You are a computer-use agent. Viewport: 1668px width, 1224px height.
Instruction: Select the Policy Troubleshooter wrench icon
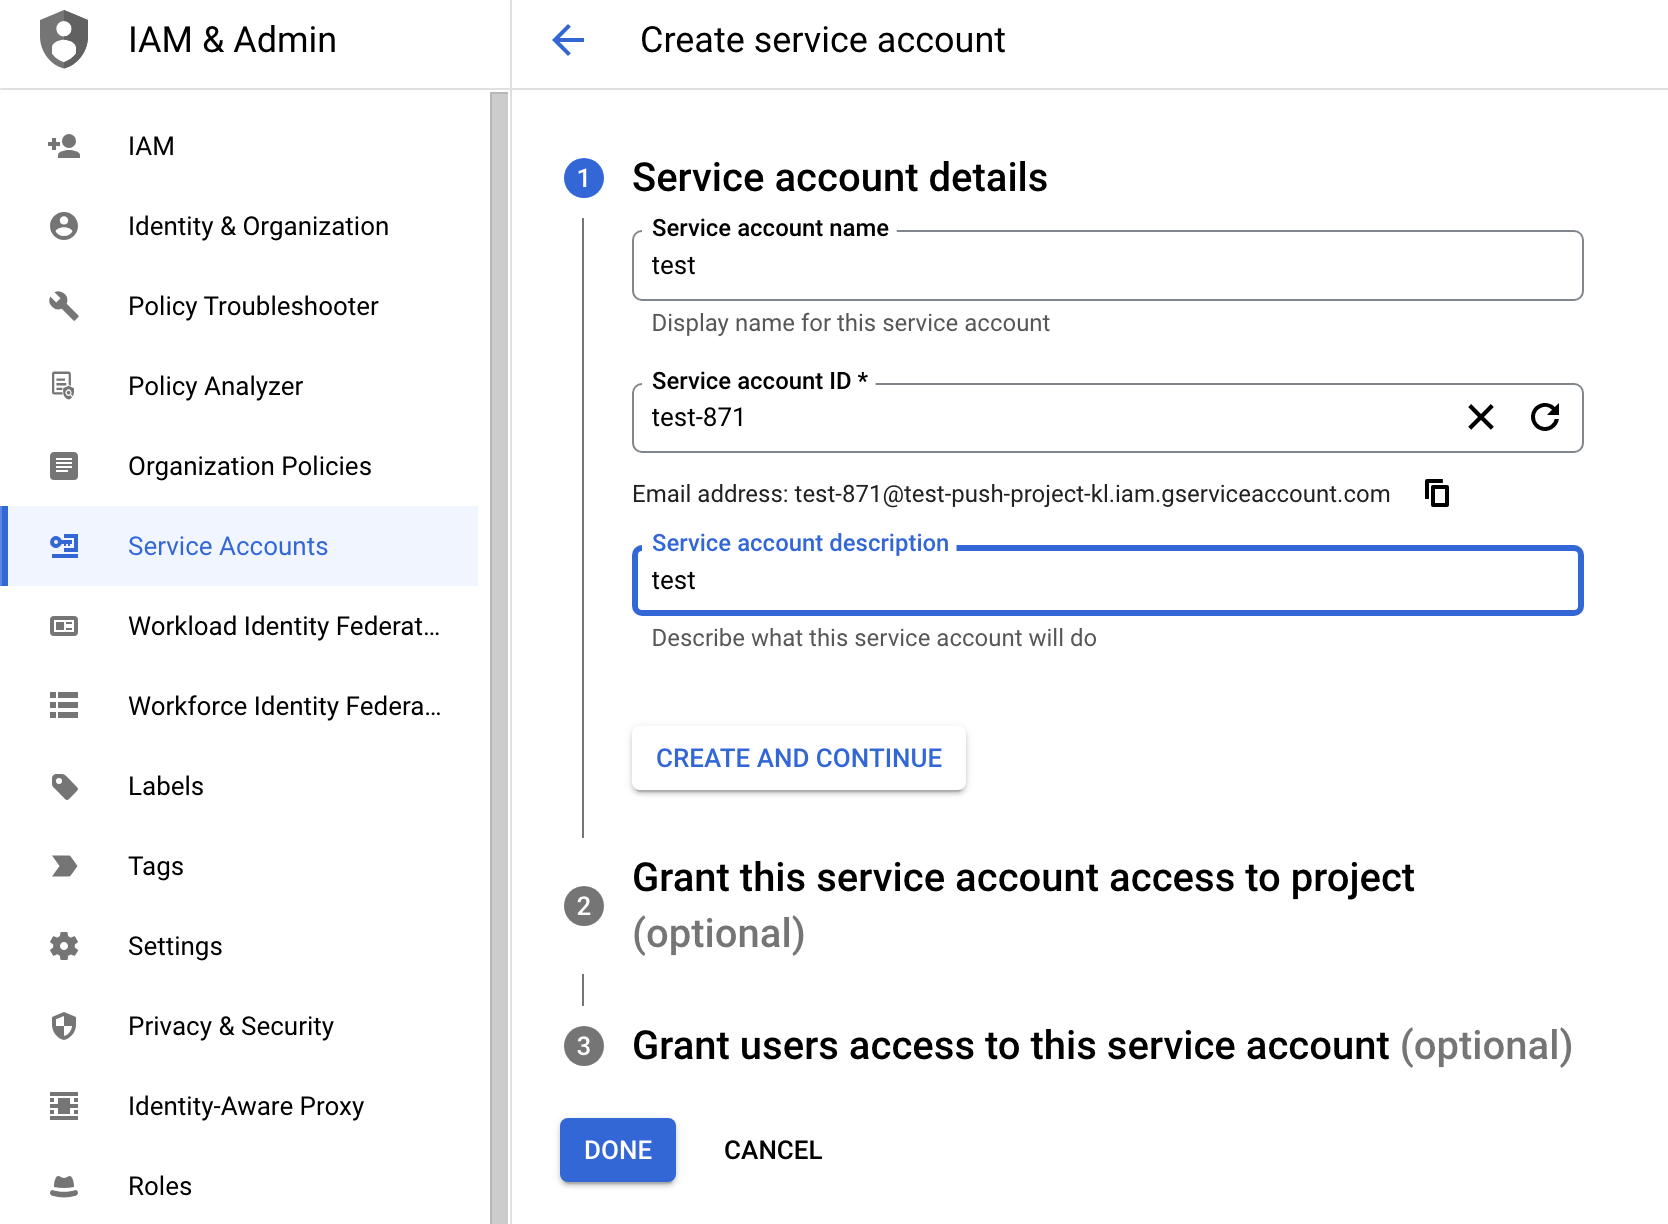[63, 306]
